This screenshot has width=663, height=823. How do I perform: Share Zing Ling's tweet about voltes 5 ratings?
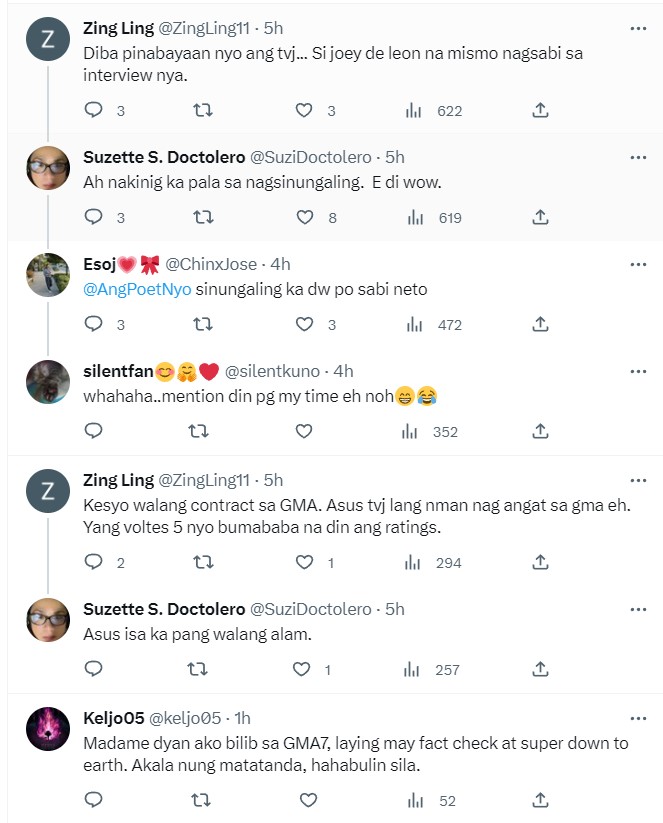[540, 562]
